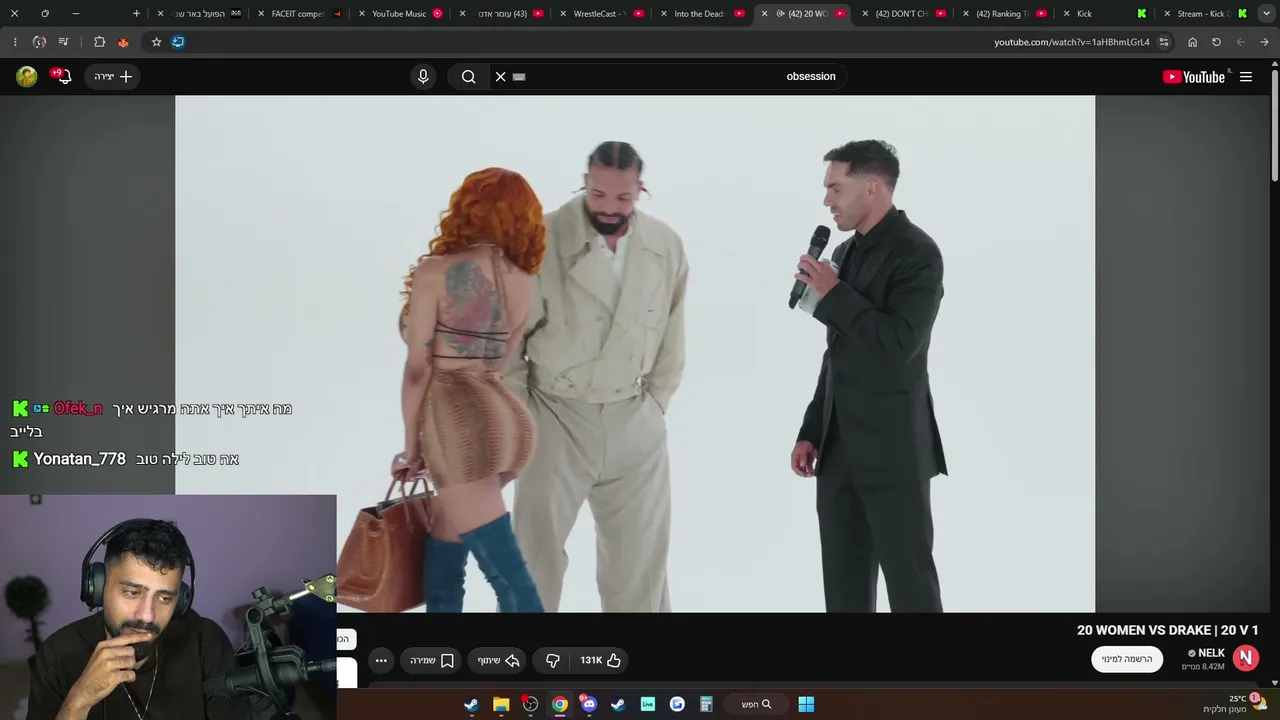Dislike the video with the thumbs-down
The image size is (1280, 720).
(x=553, y=660)
